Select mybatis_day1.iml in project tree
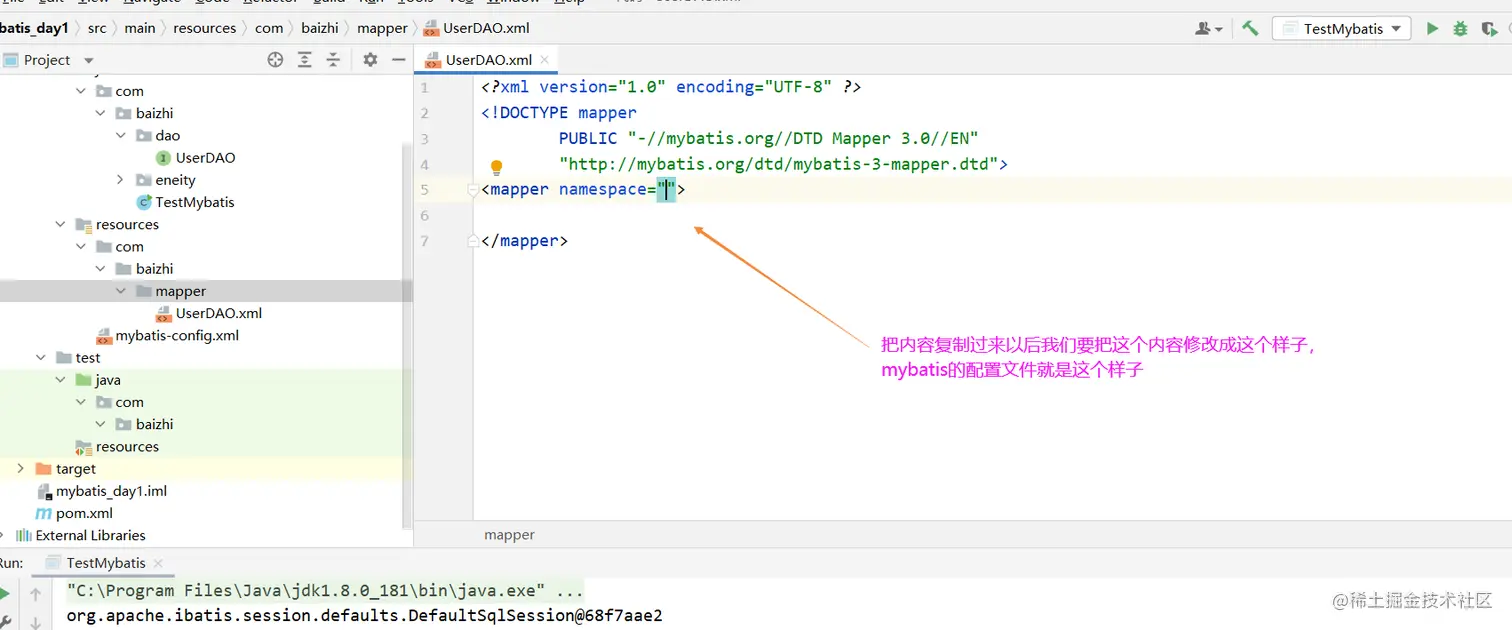This screenshot has width=1512, height=630. point(111,491)
